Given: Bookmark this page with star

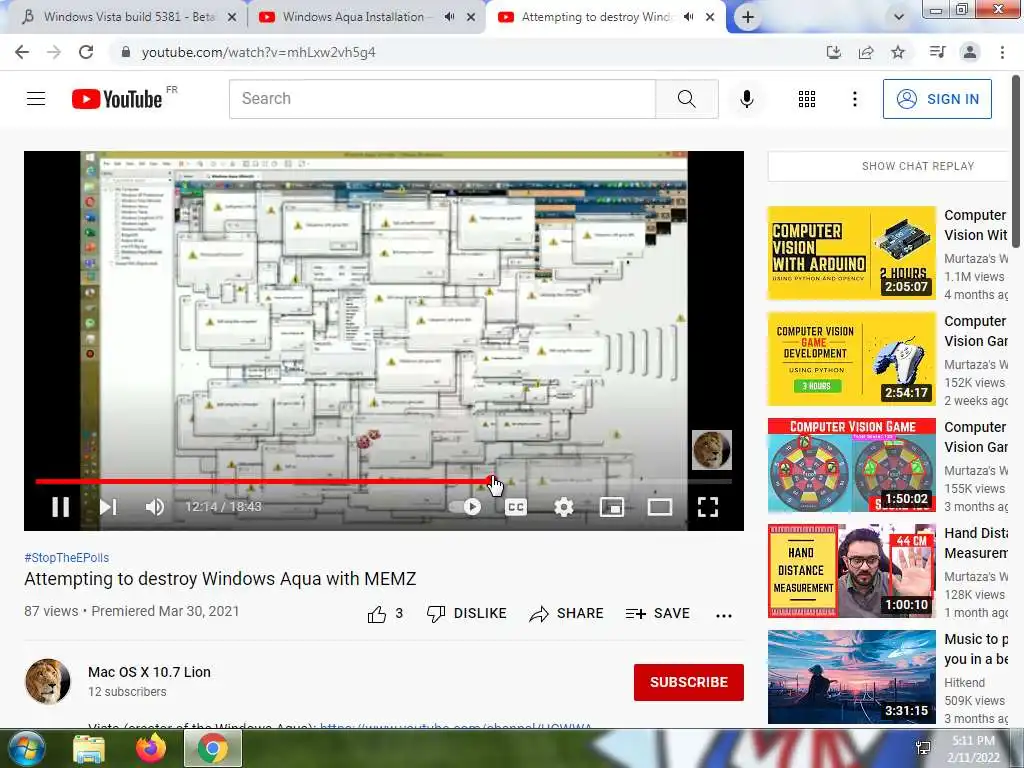Looking at the screenshot, I should click(x=898, y=52).
